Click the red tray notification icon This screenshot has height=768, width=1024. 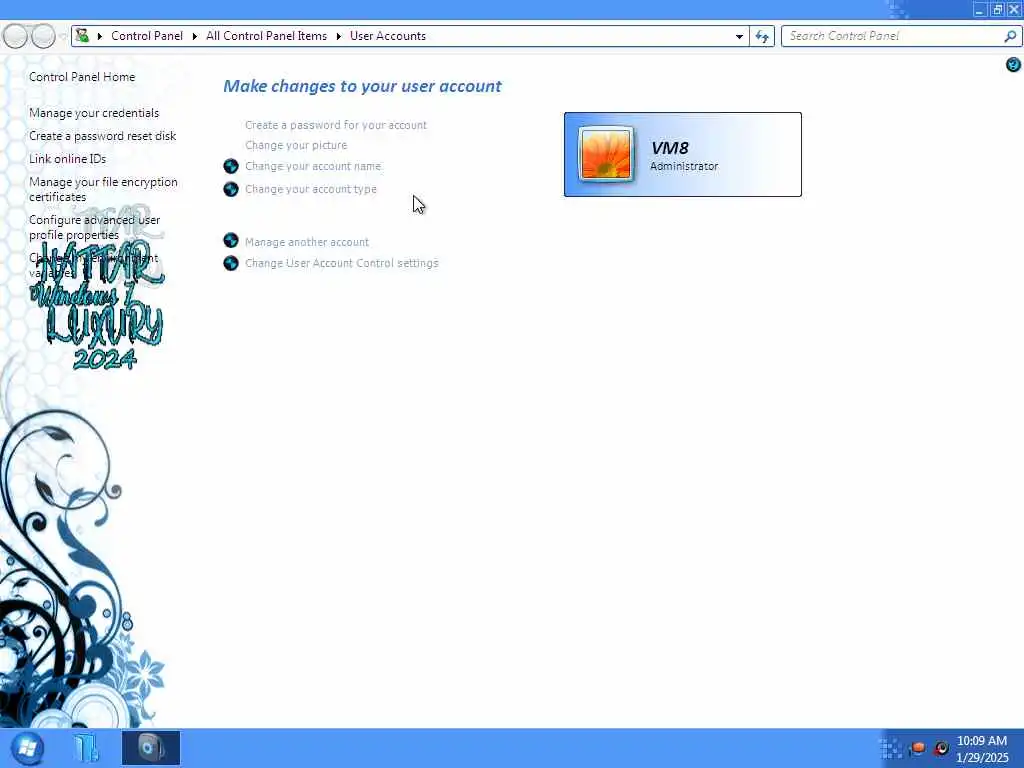point(918,748)
